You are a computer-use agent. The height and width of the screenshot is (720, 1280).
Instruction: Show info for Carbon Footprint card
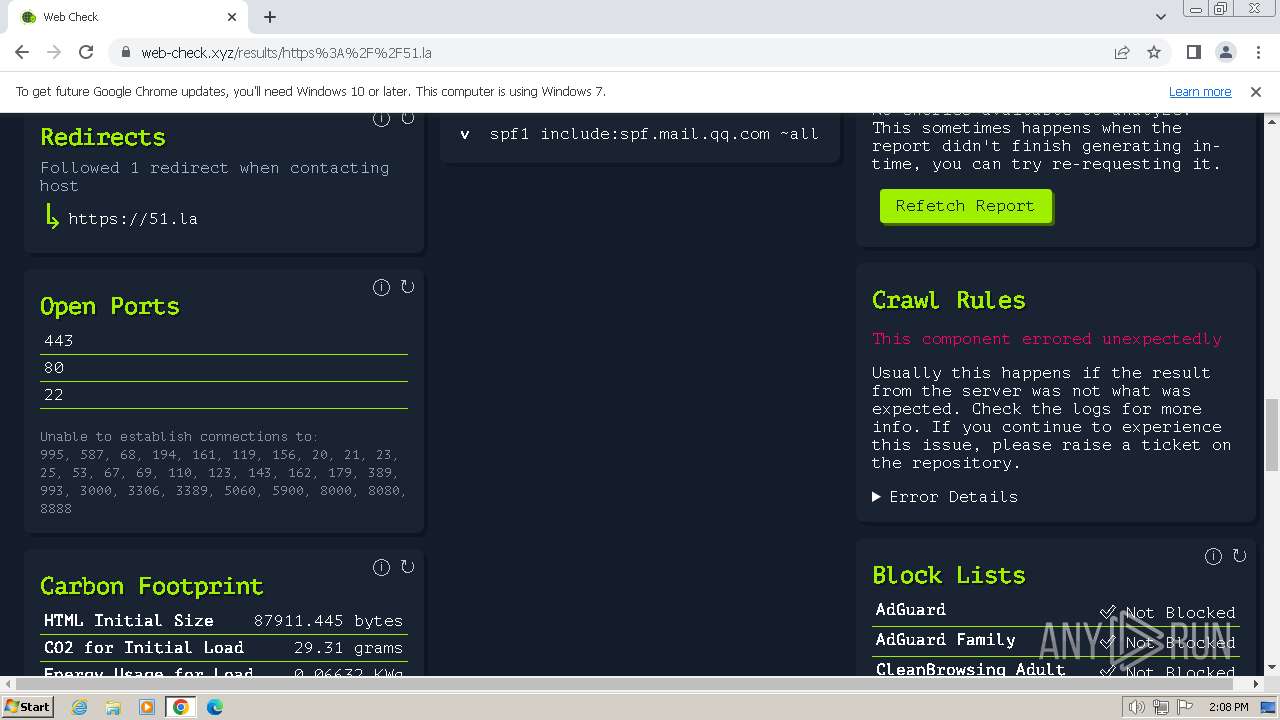381,567
